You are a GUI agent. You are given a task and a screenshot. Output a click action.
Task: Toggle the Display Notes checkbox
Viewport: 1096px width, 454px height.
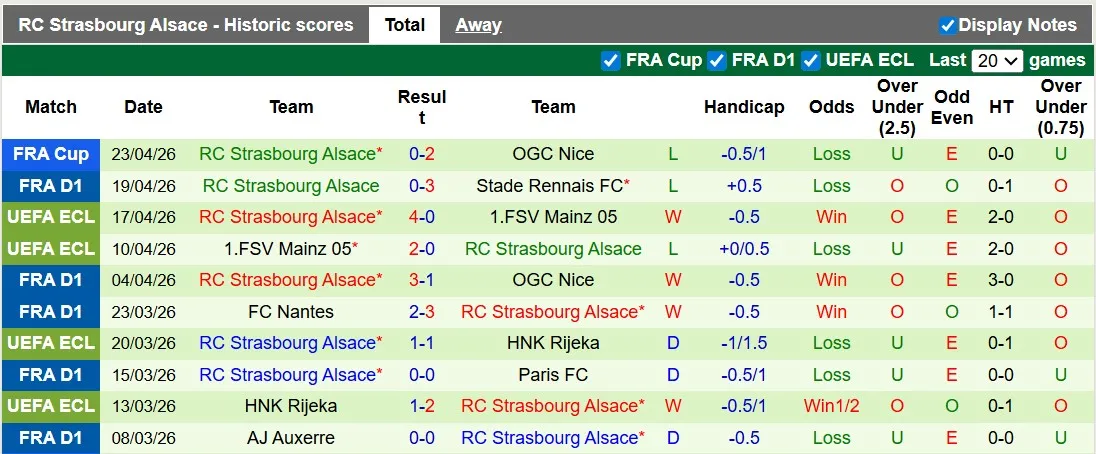pyautogui.click(x=947, y=25)
